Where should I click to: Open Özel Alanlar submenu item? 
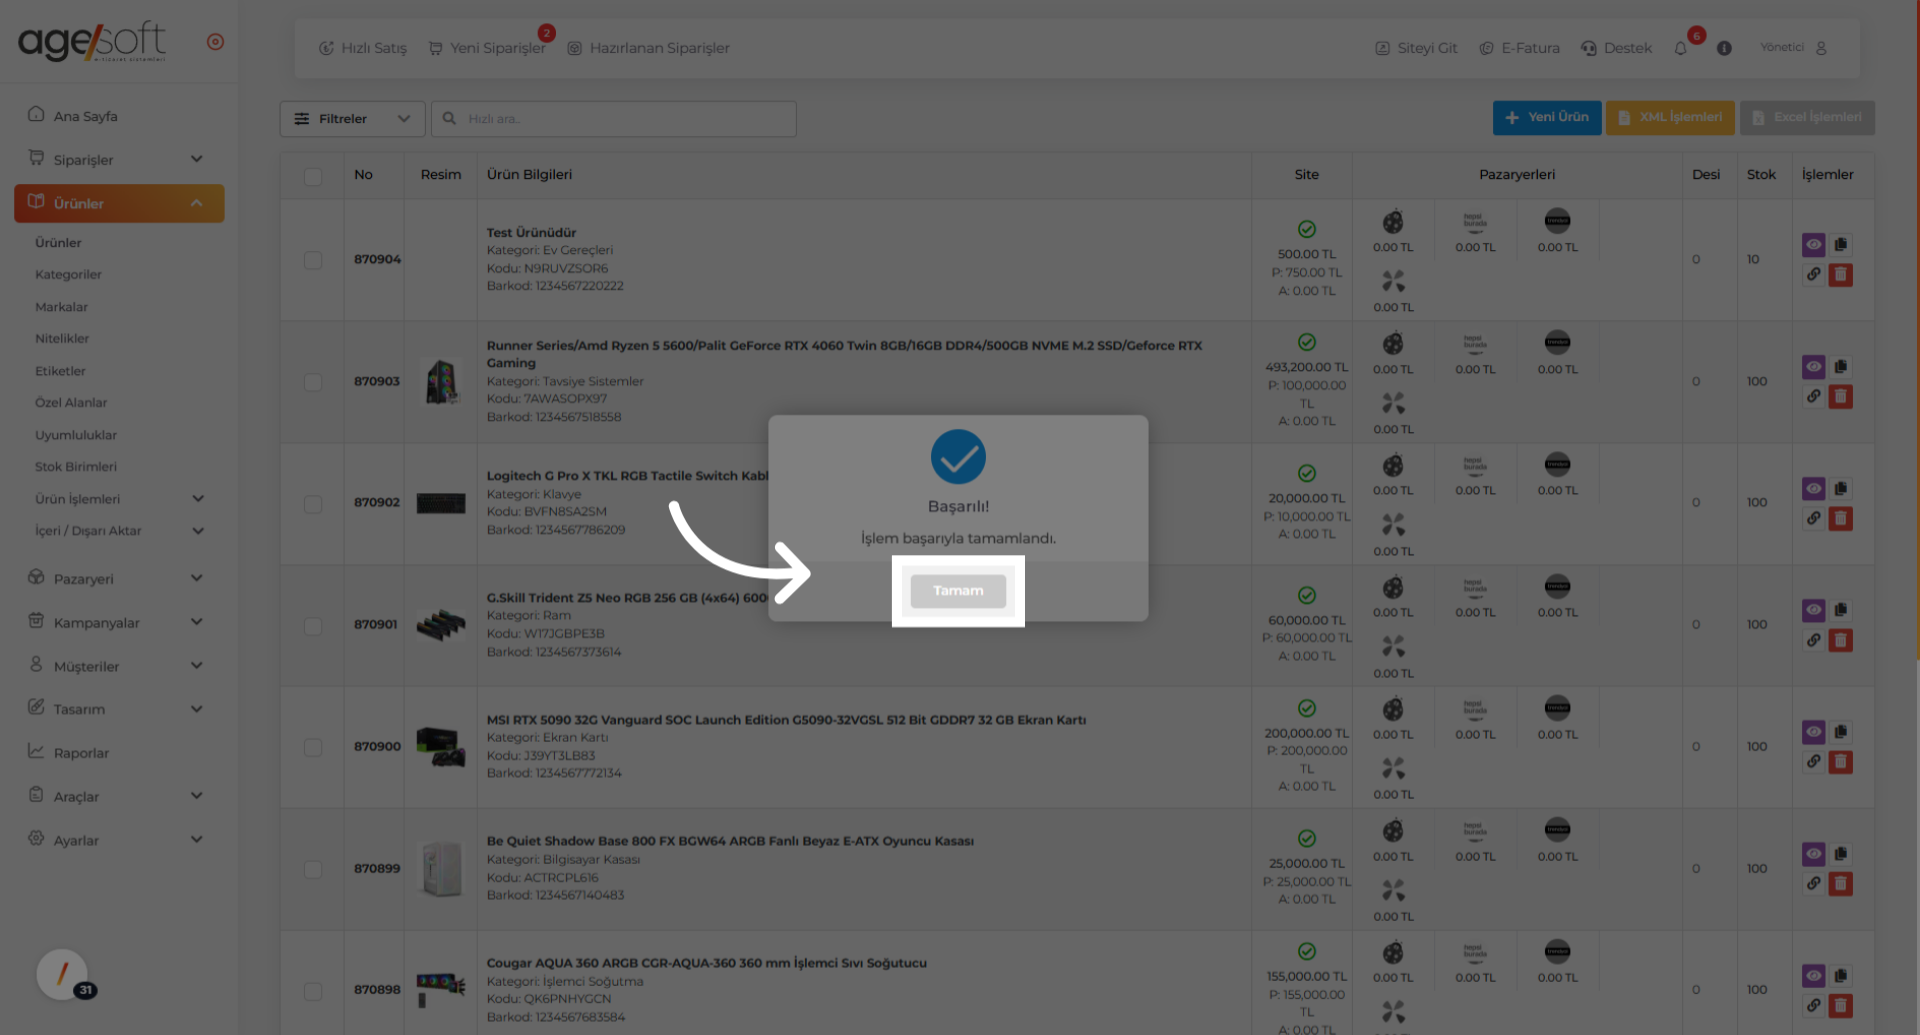(71, 403)
